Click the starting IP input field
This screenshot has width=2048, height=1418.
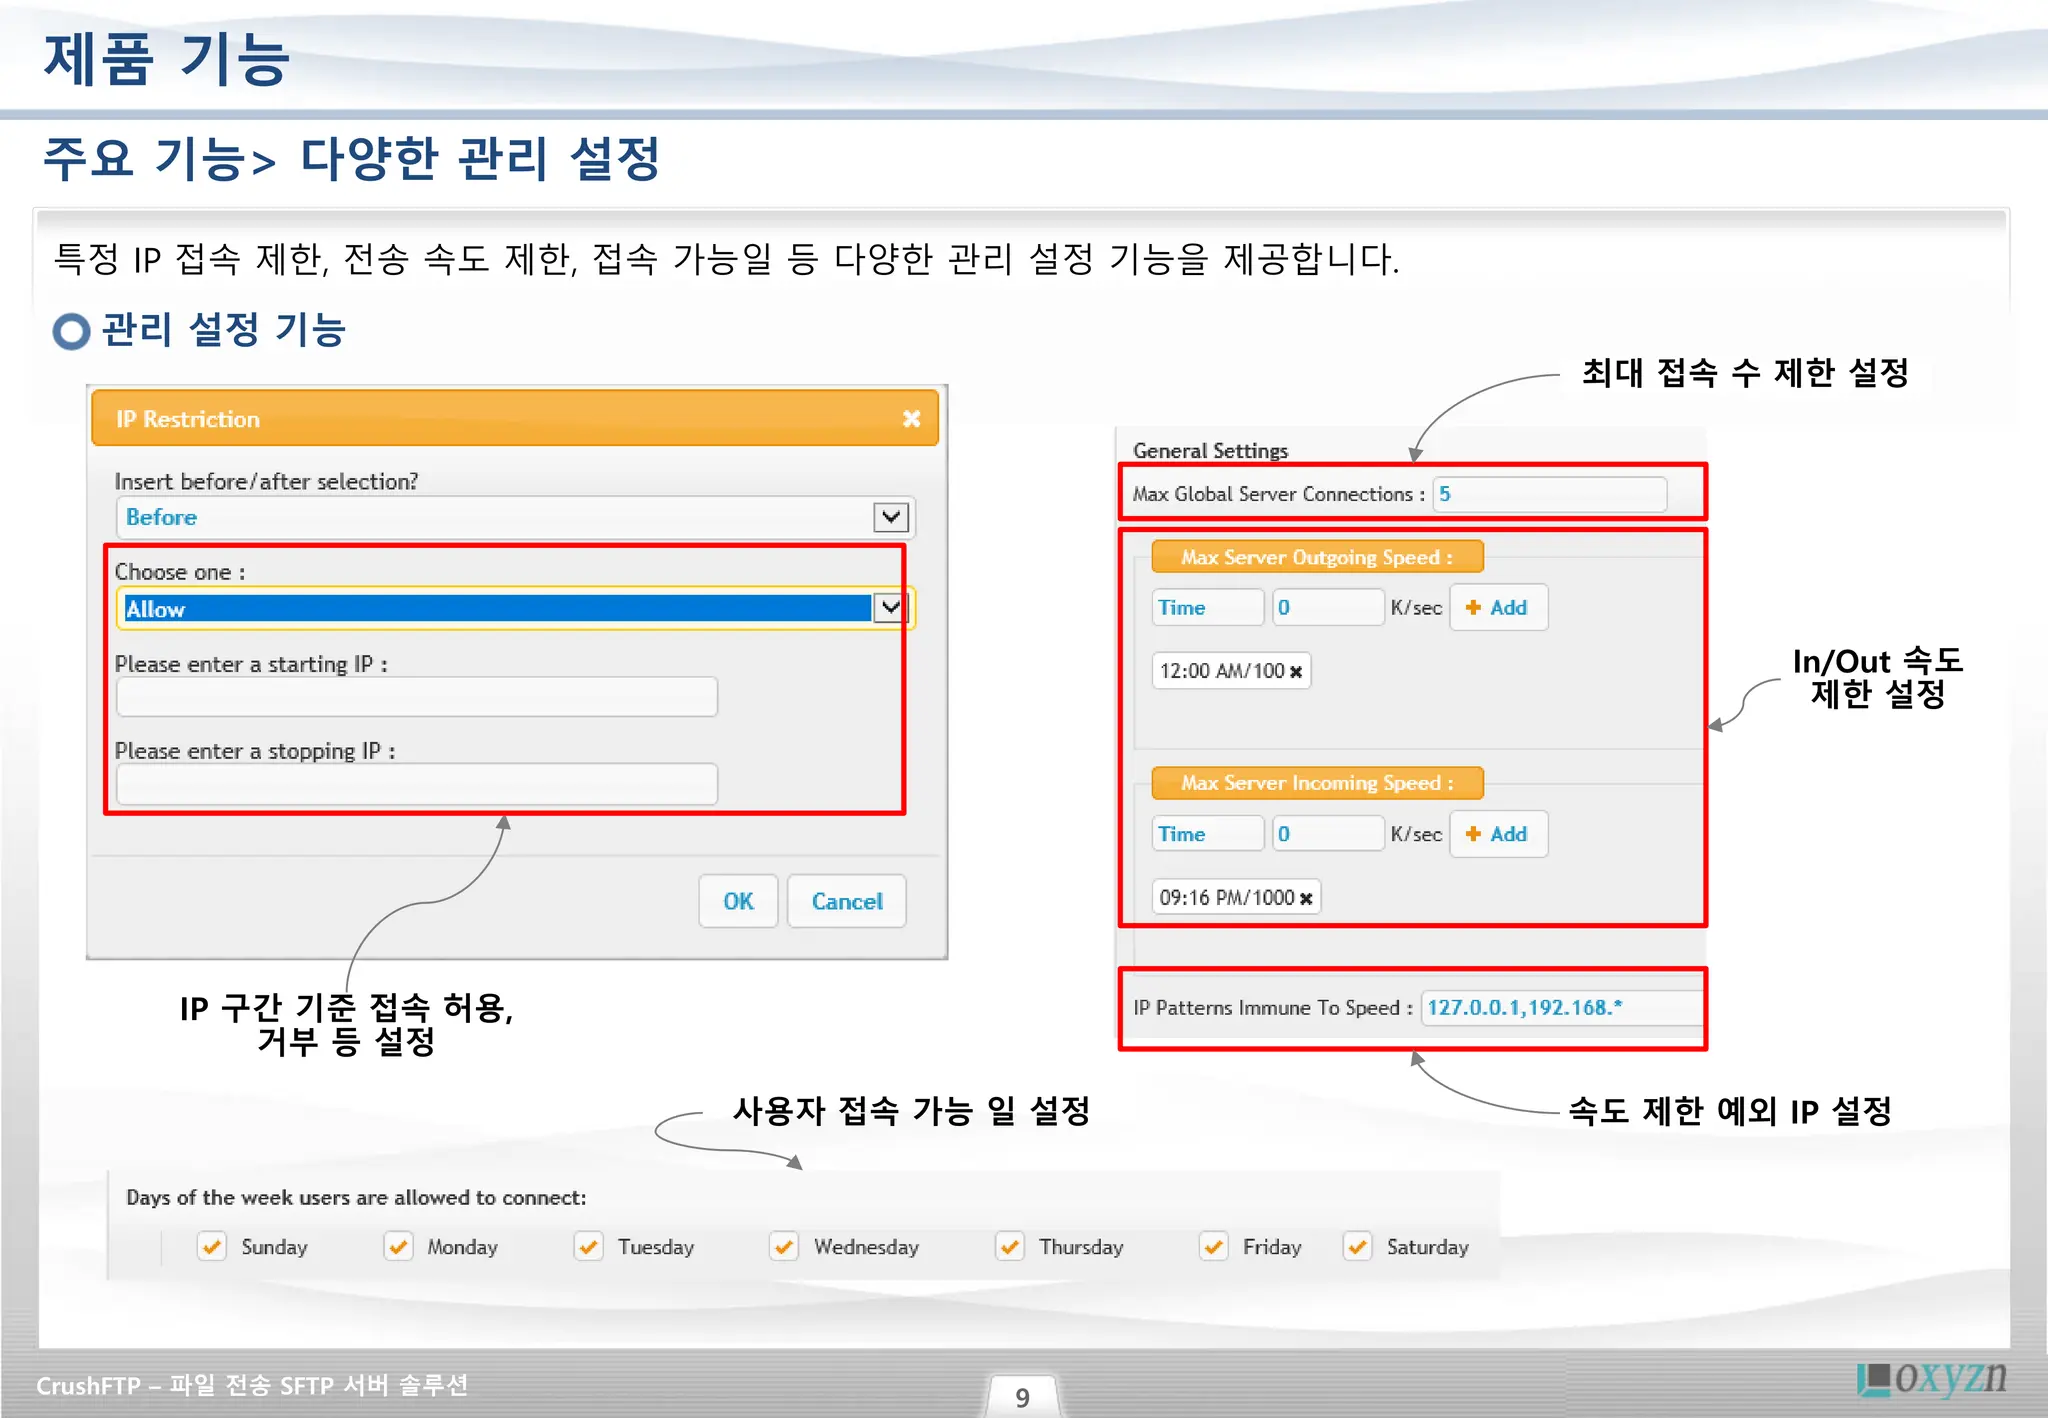[417, 696]
